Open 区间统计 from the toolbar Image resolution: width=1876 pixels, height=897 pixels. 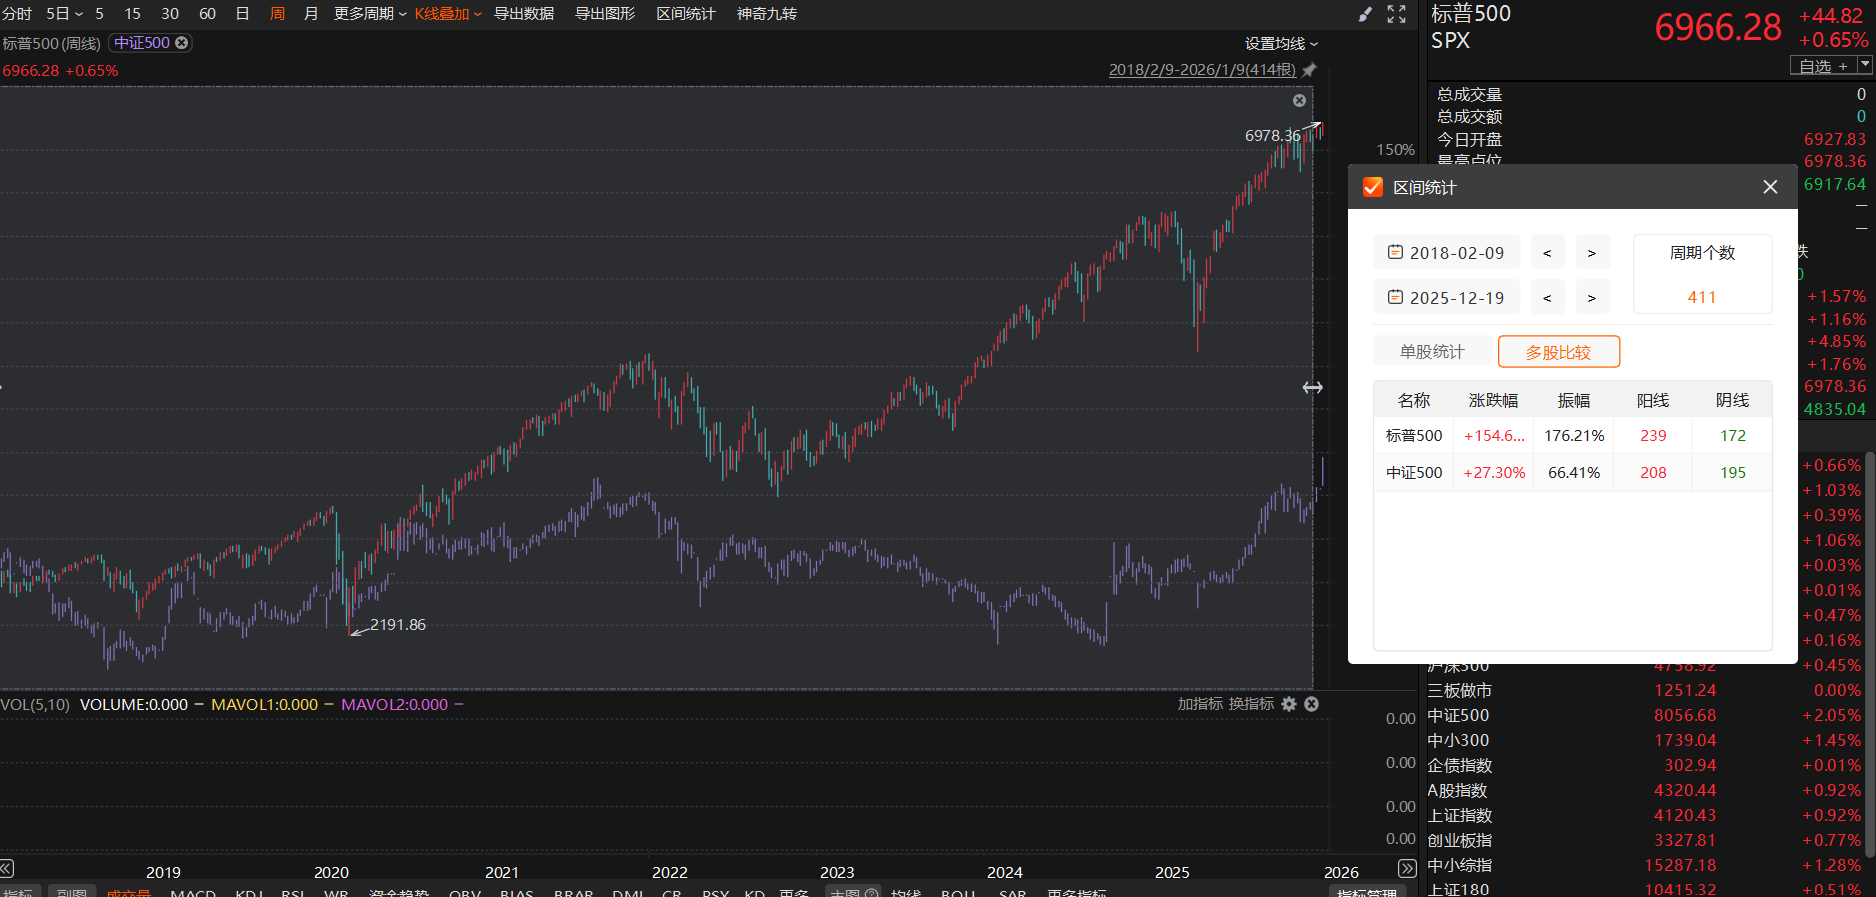click(686, 14)
